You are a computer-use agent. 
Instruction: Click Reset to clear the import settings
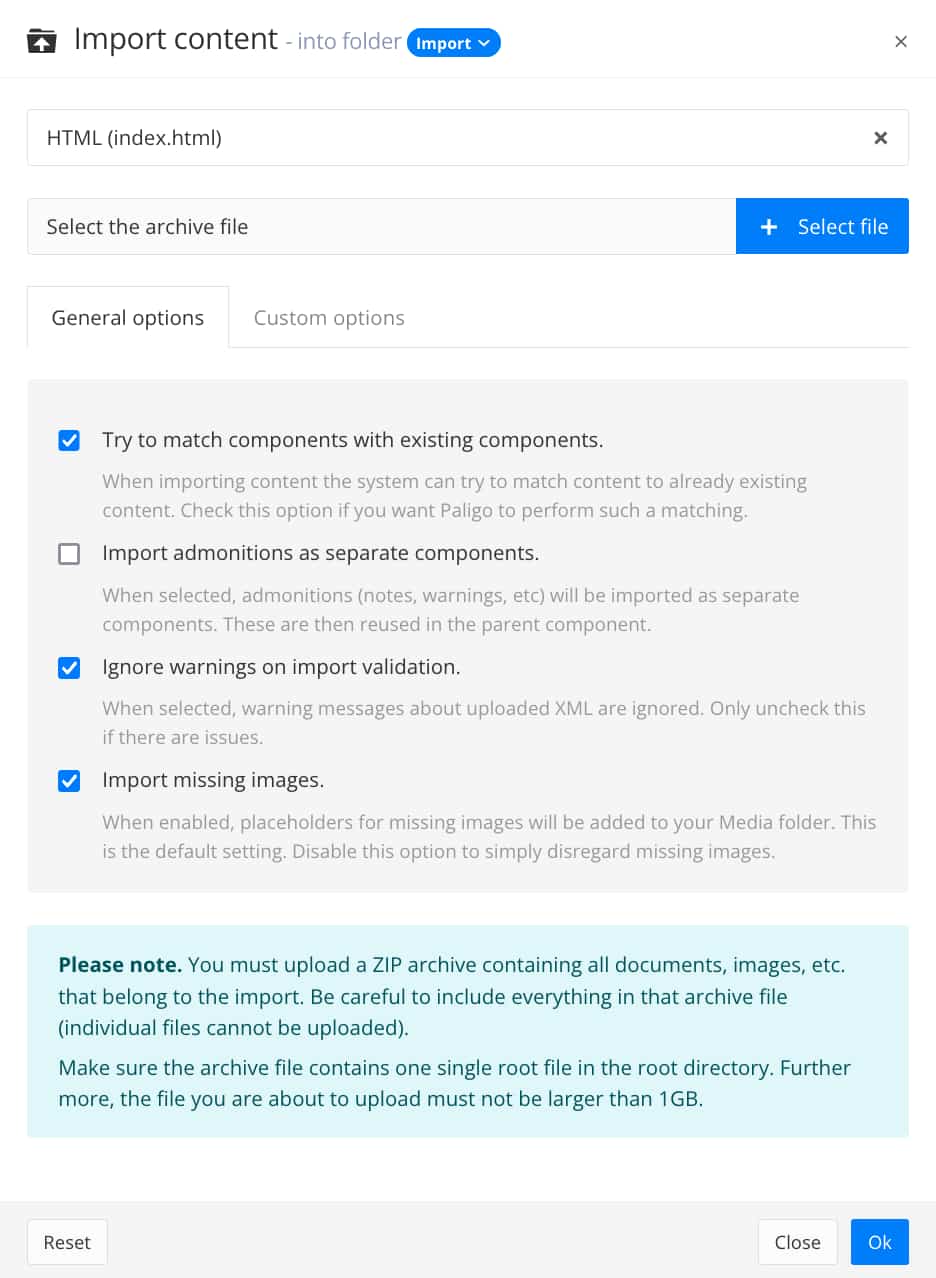[66, 1242]
